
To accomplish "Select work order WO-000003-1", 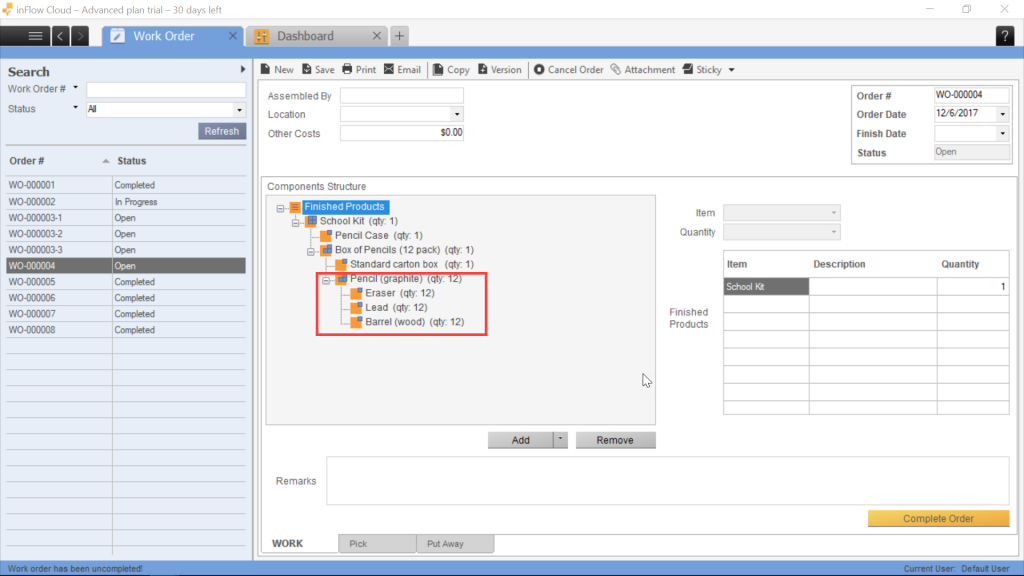I will click(126, 218).
